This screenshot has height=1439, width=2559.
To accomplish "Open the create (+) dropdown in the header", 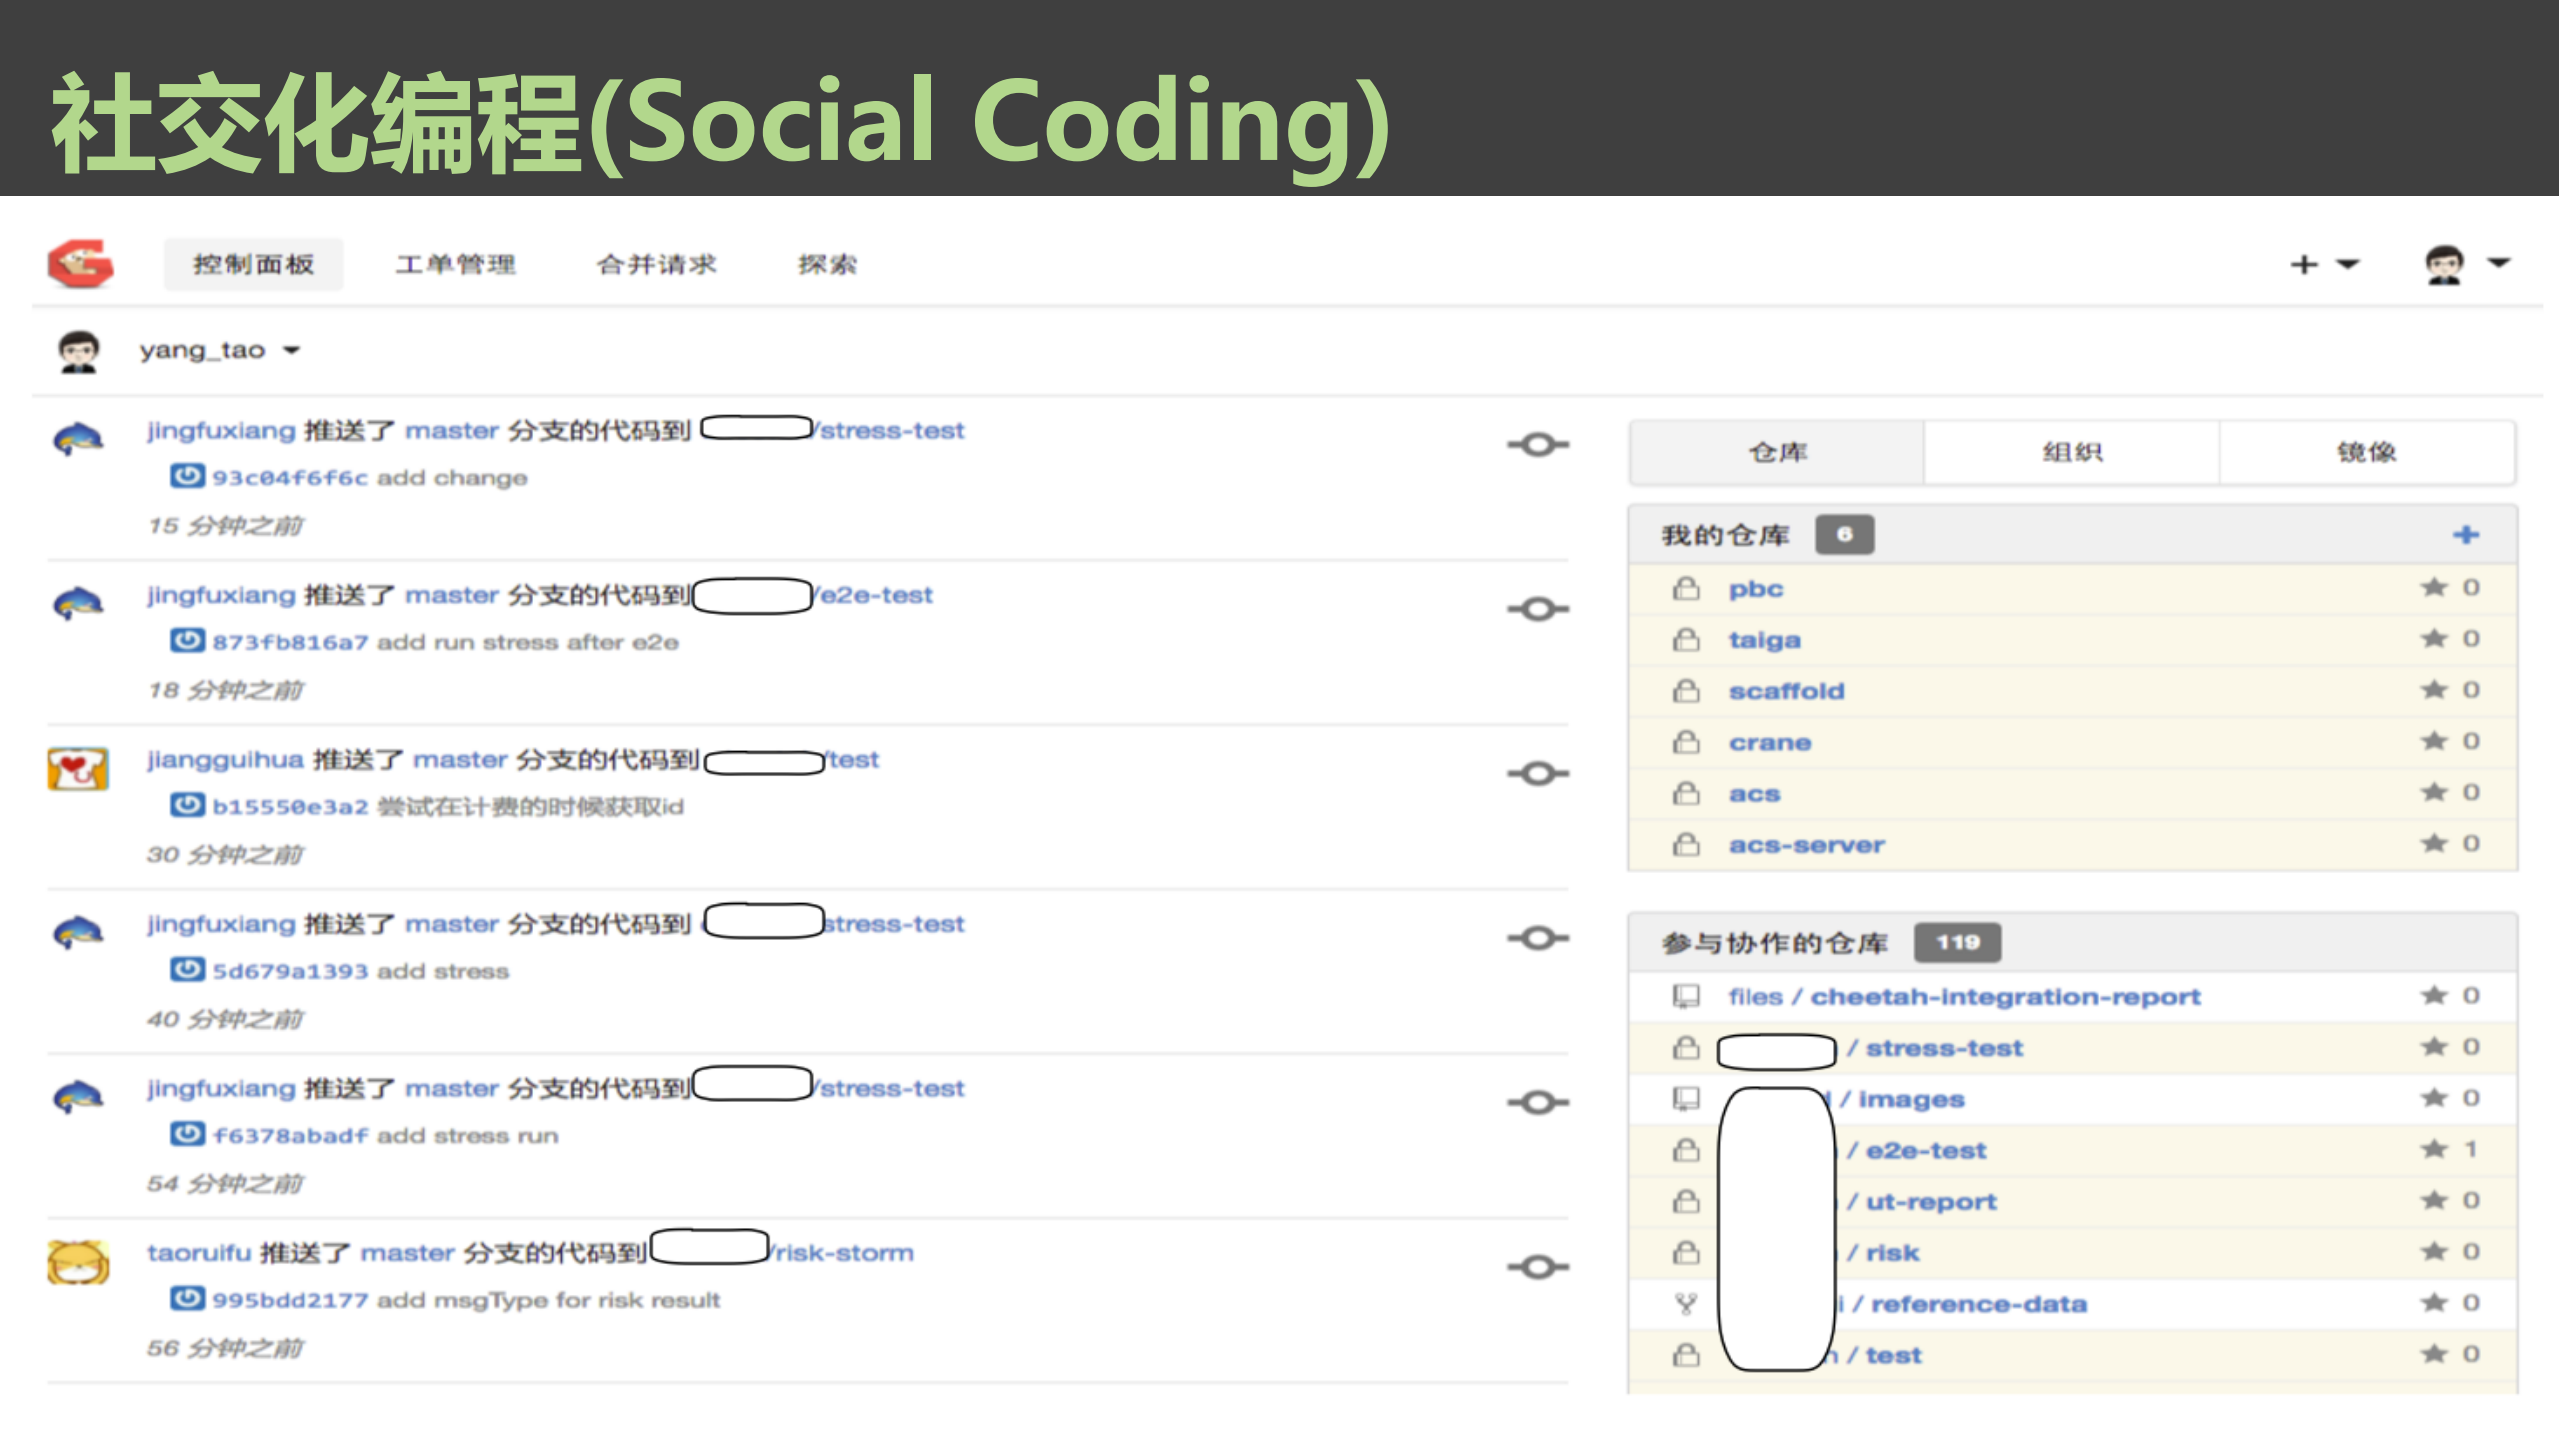I will (x=2323, y=263).
